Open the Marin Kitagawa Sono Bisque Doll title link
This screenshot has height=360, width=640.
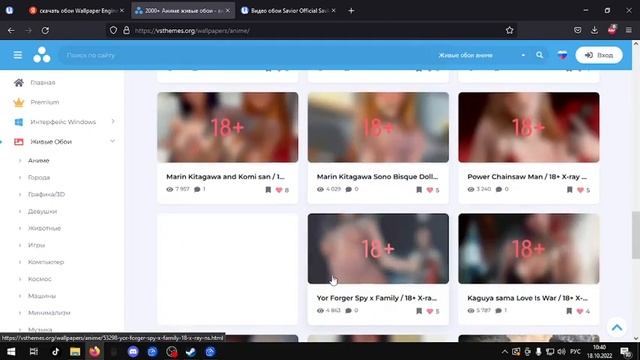coord(377,177)
